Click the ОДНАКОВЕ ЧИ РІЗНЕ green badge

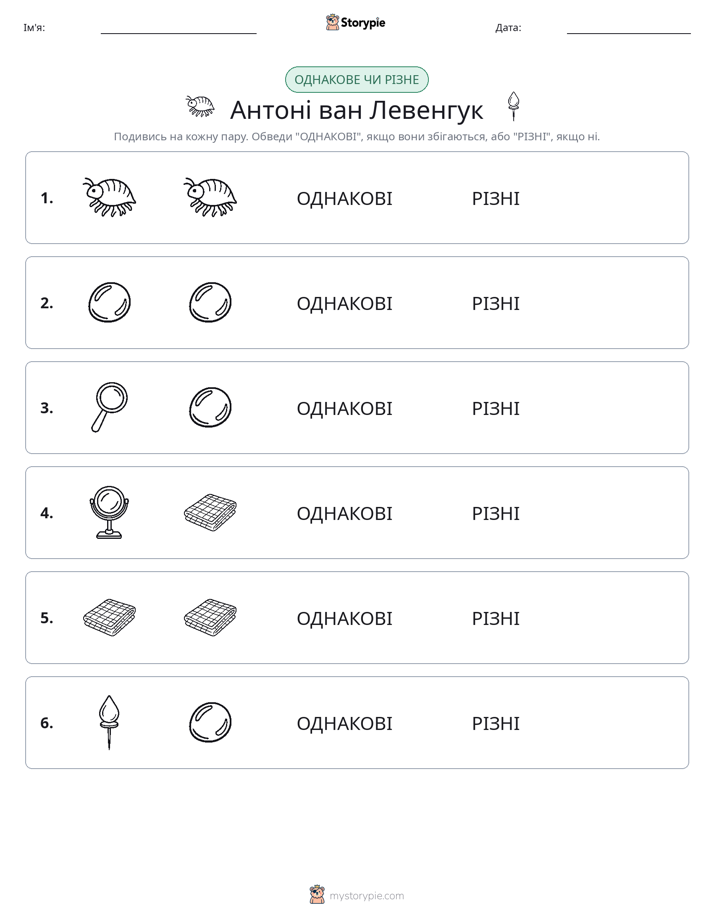coord(356,80)
